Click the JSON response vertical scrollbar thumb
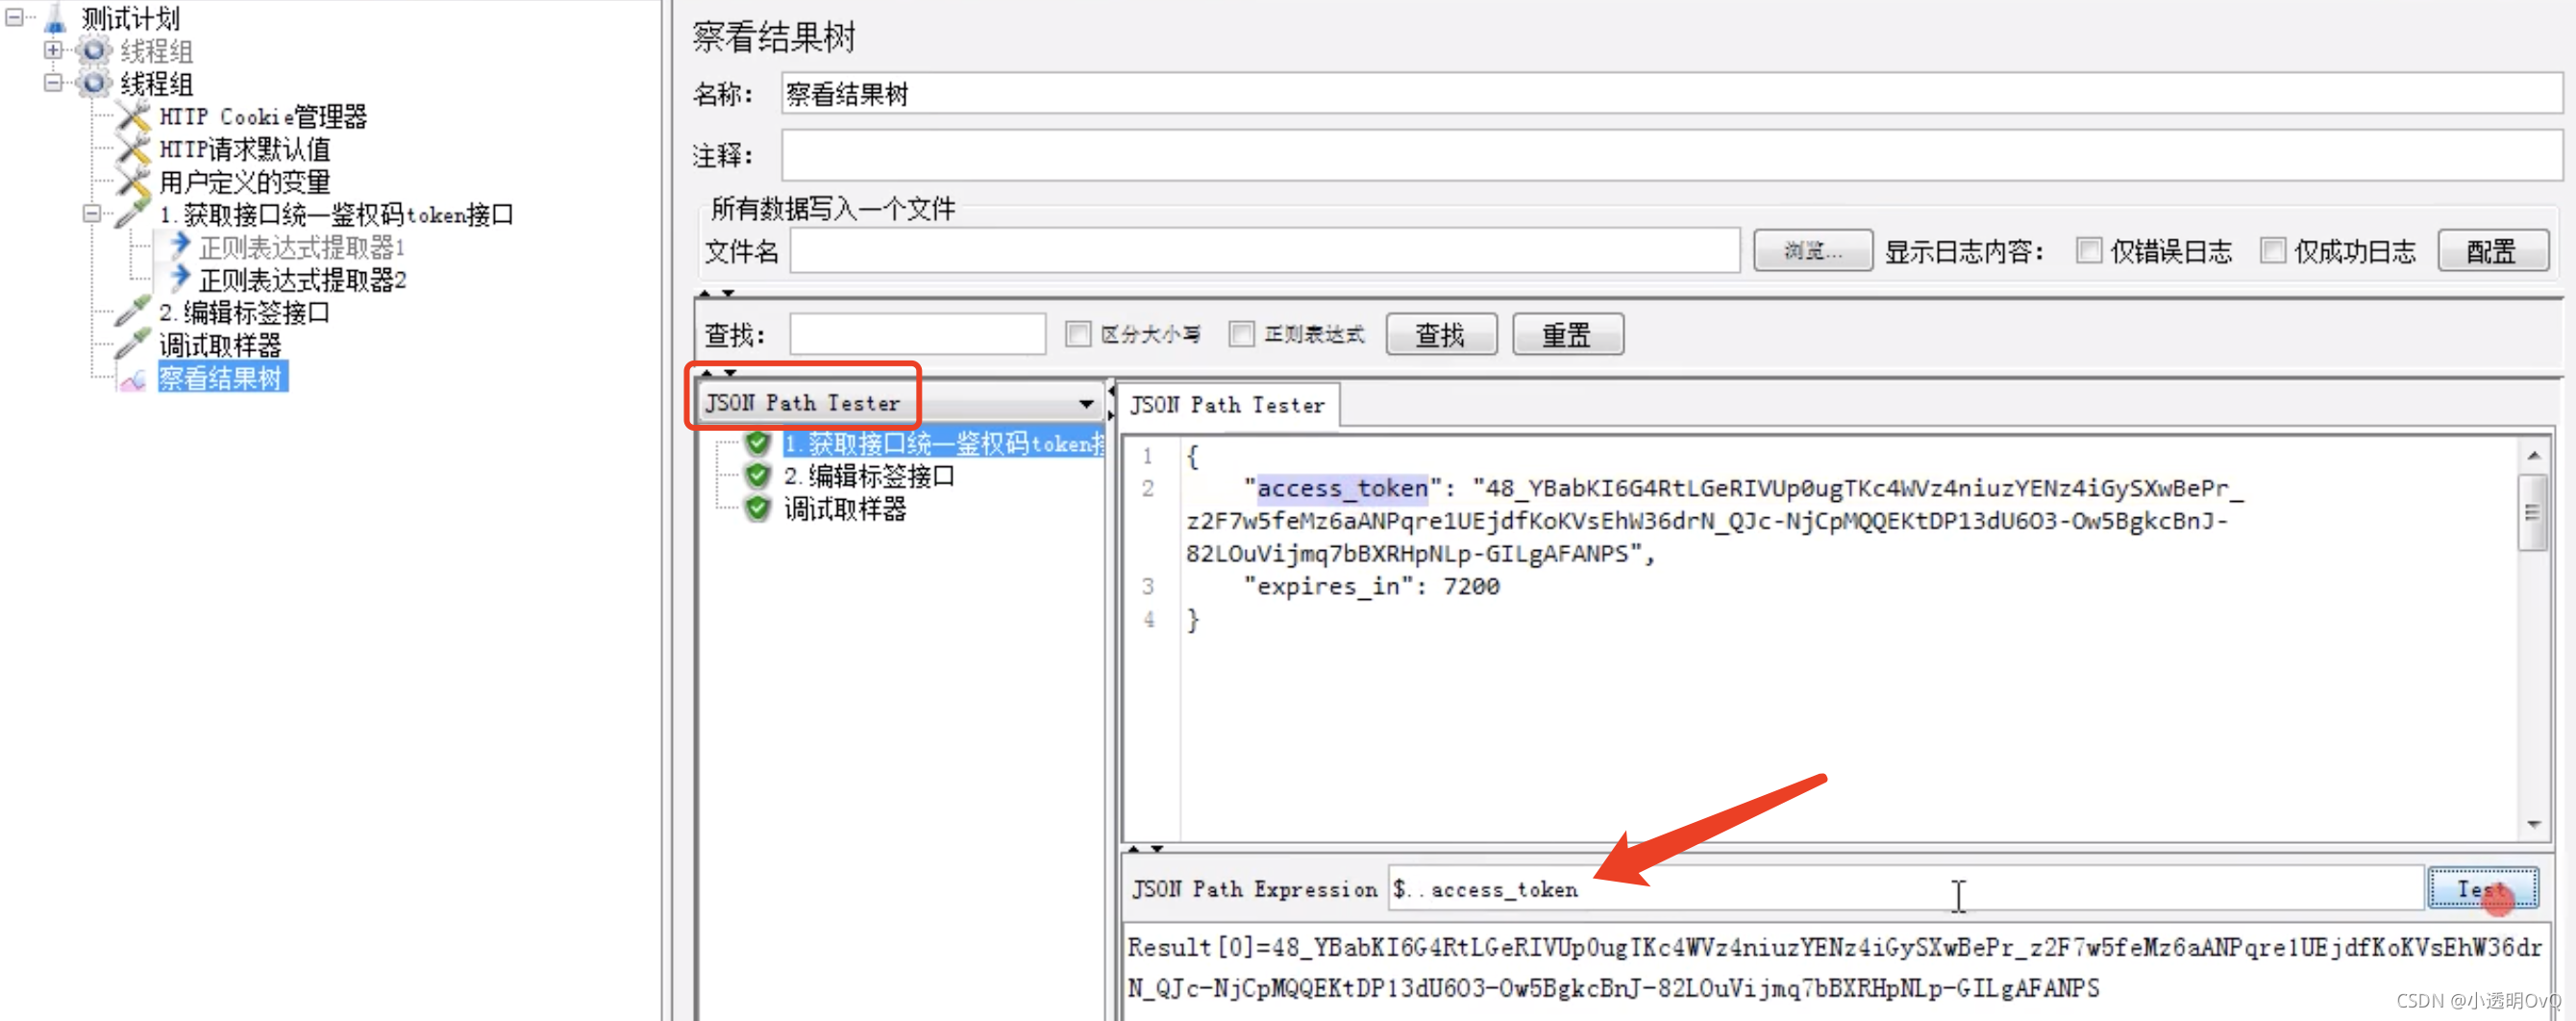 coord(2532,512)
